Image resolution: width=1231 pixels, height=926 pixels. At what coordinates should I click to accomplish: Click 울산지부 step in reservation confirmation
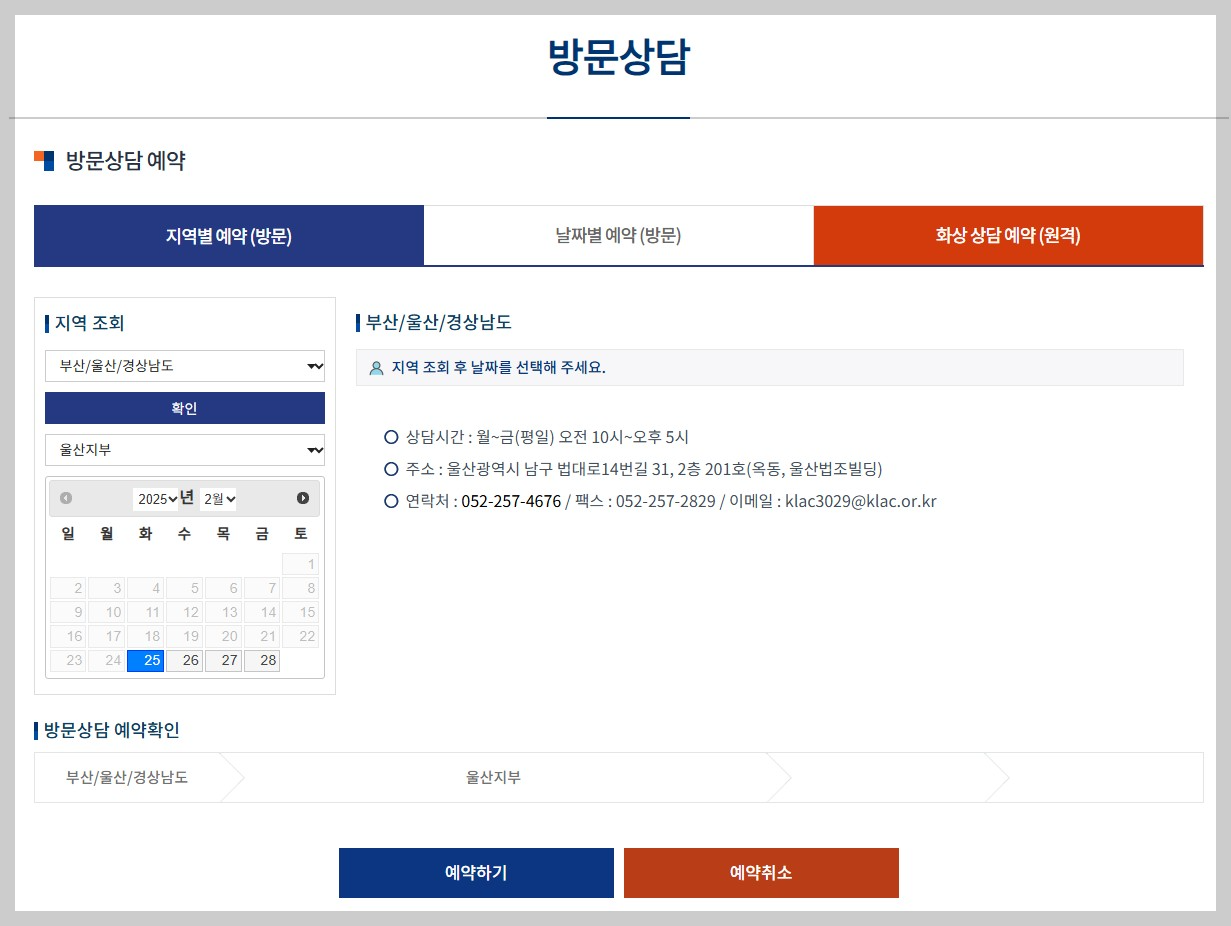pyautogui.click(x=493, y=777)
